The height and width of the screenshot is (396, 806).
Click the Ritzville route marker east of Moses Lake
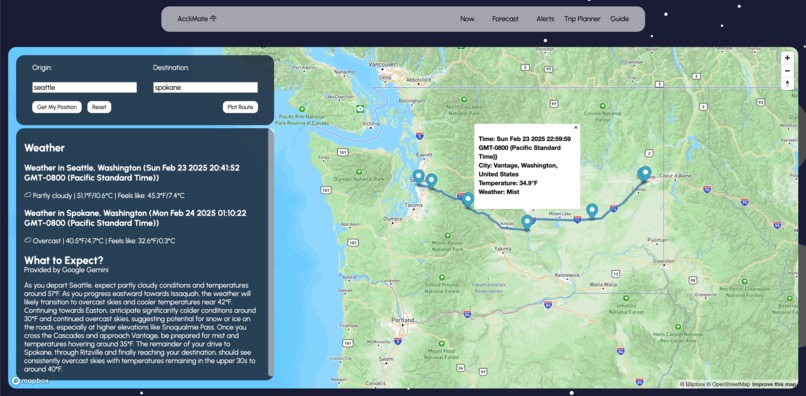point(592,211)
